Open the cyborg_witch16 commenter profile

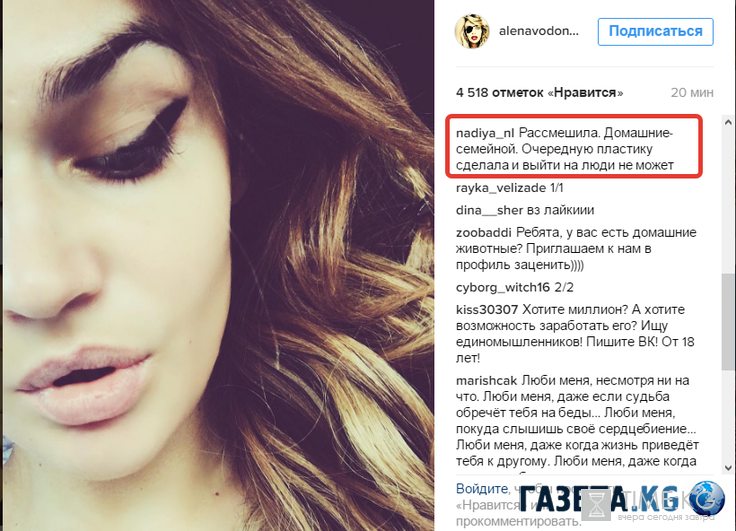tap(503, 287)
